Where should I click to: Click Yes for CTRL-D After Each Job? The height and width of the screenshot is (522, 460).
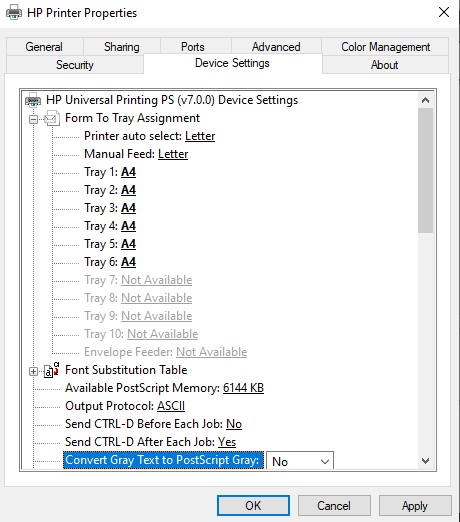click(227, 442)
